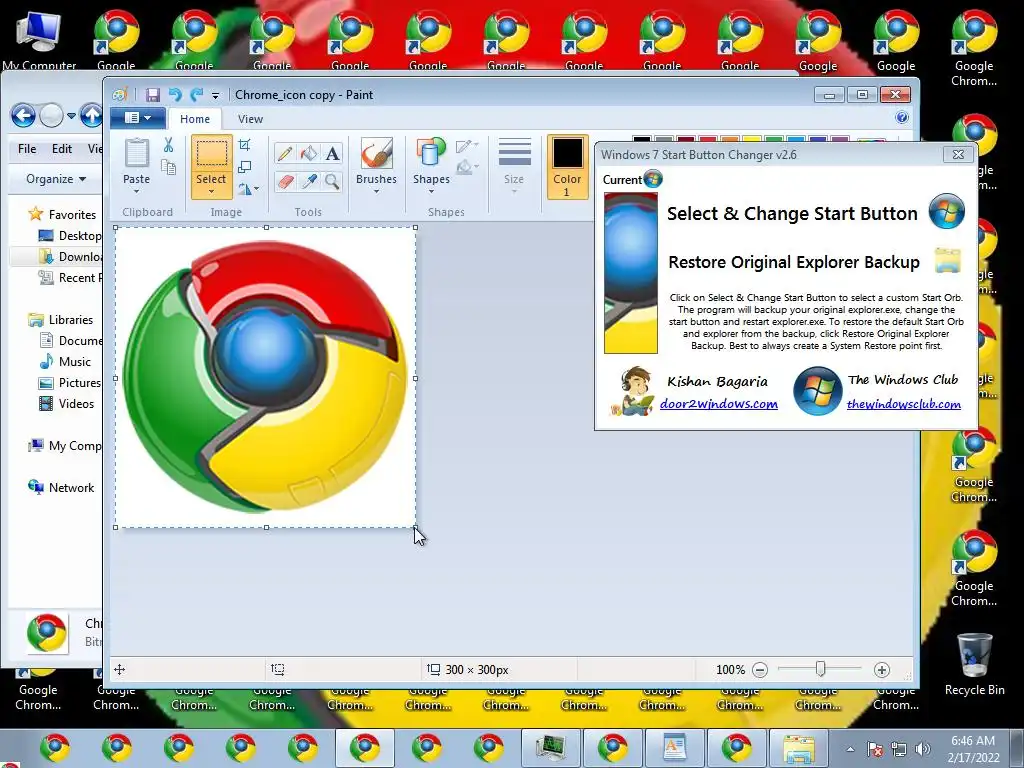The height and width of the screenshot is (768, 1024).
Task: Undo the last action in Paint
Action: coord(174,95)
